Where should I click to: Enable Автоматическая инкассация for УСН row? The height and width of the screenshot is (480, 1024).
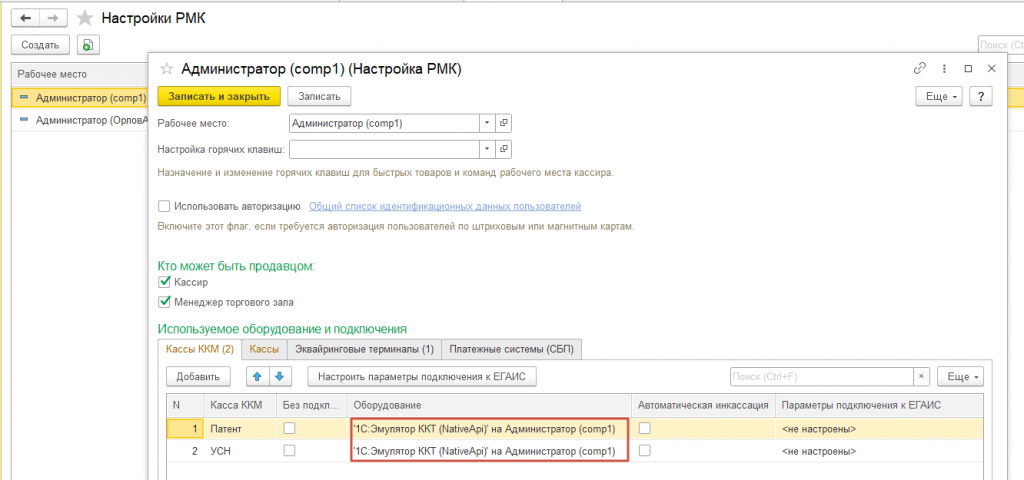coord(645,450)
